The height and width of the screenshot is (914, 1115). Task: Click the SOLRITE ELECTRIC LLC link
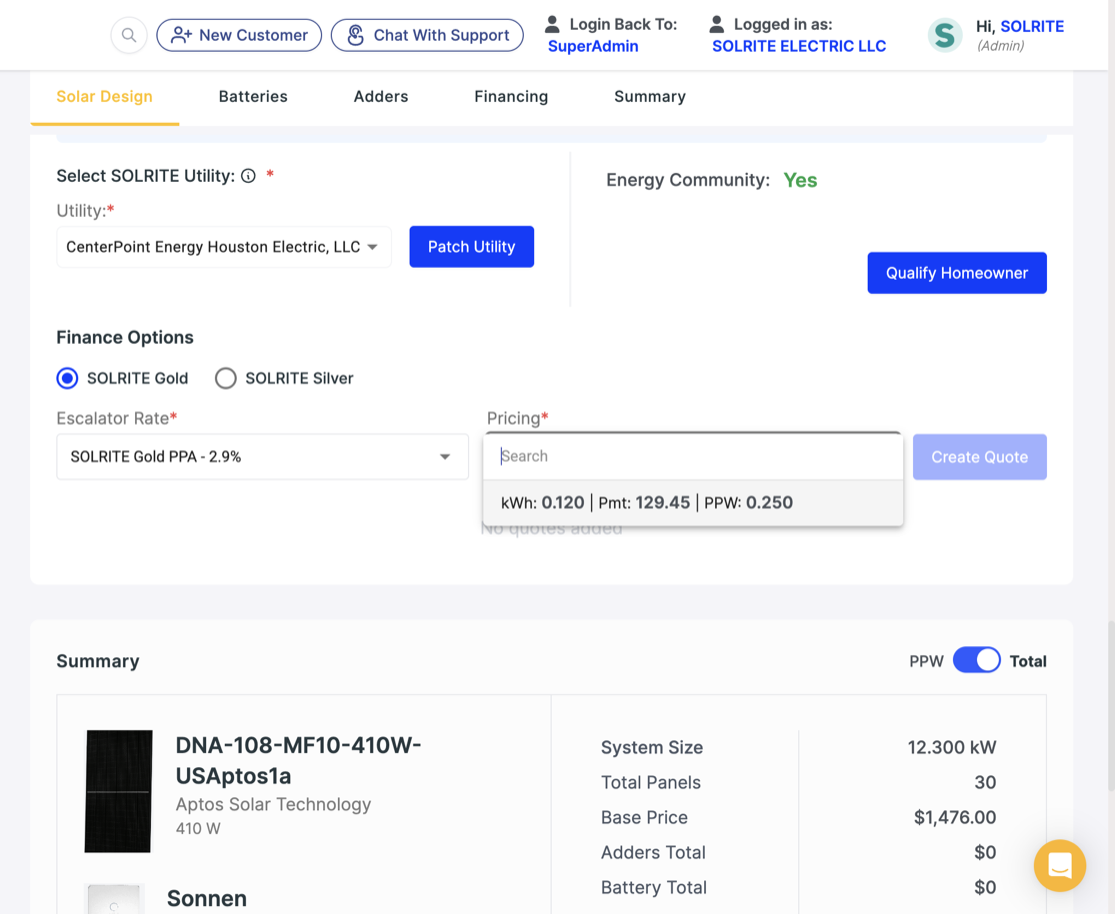point(799,46)
